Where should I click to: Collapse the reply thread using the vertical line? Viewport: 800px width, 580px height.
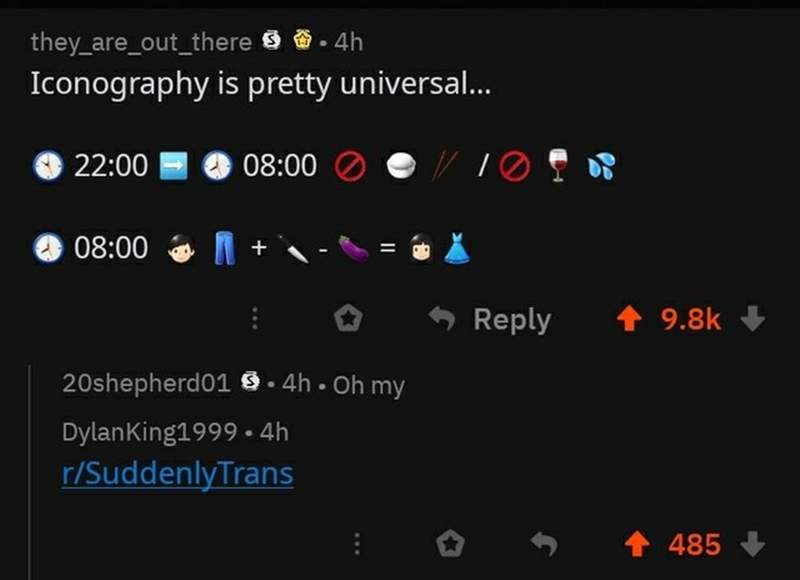[x=30, y=472]
